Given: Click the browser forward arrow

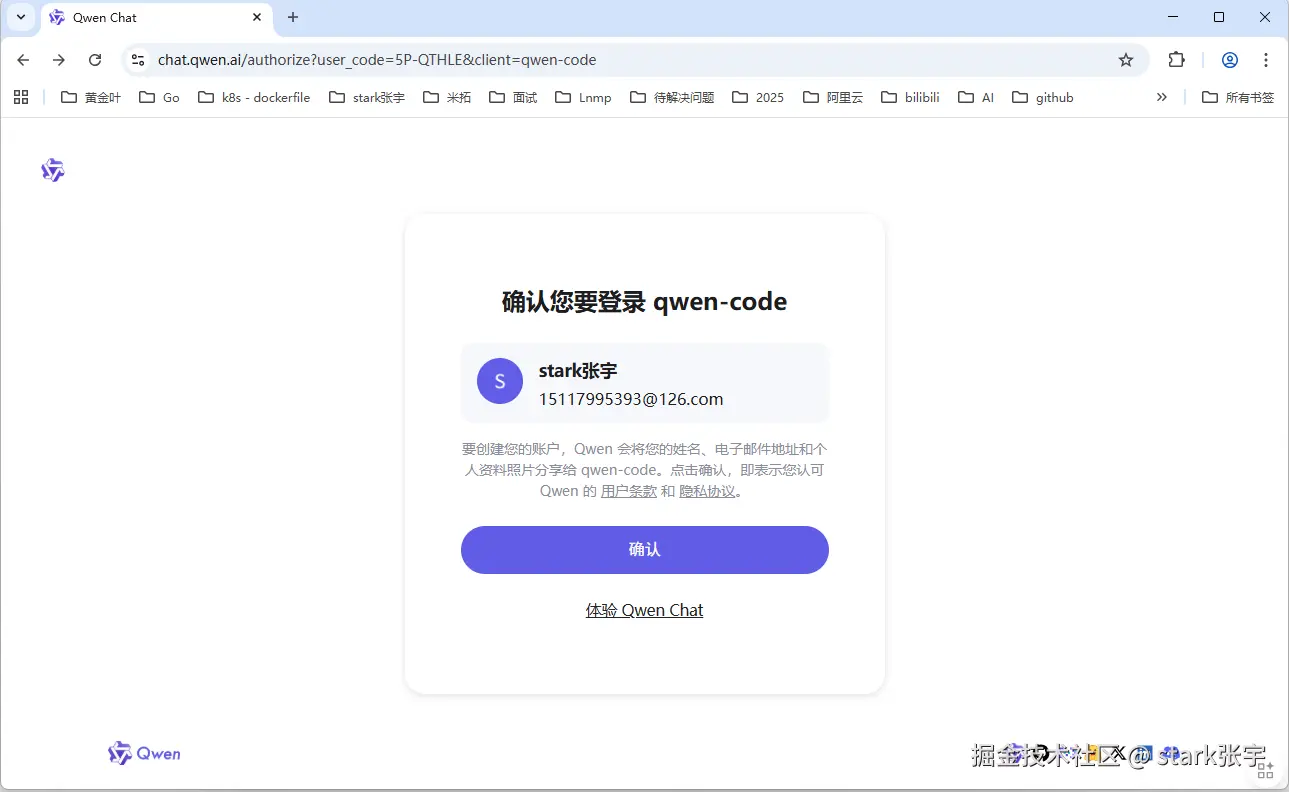Looking at the screenshot, I should click(x=58, y=60).
